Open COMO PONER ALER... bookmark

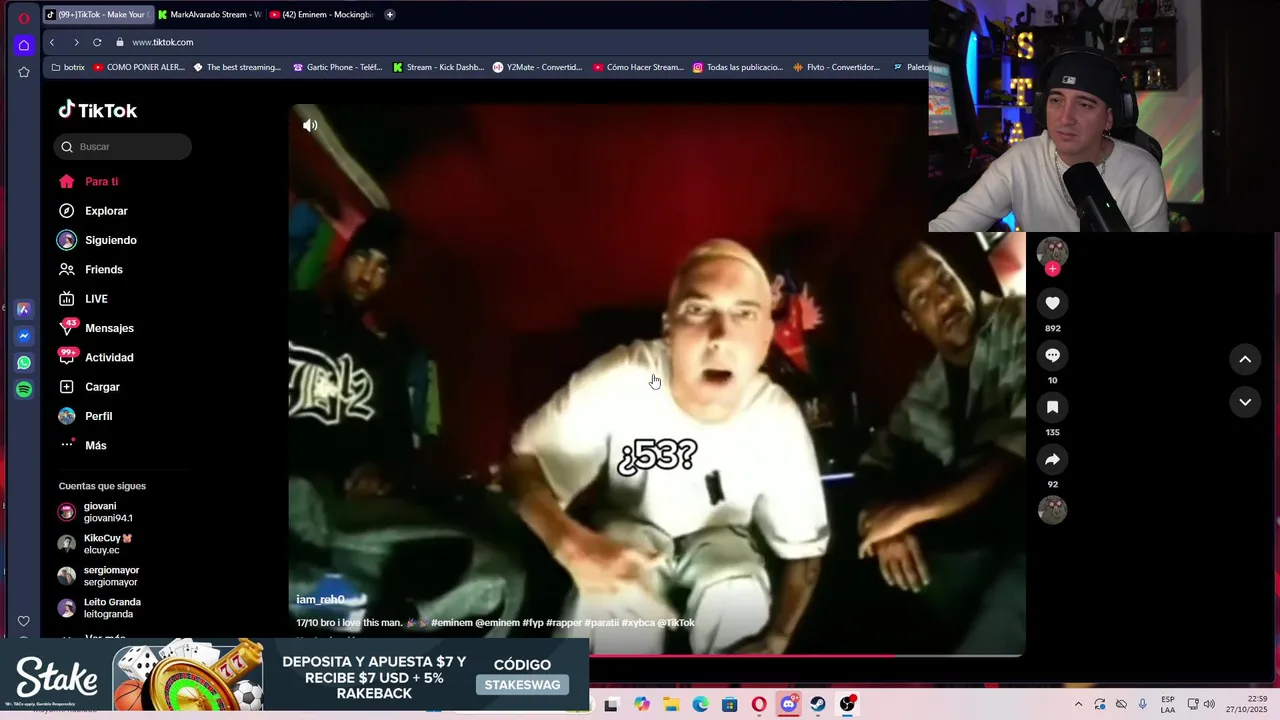click(139, 67)
